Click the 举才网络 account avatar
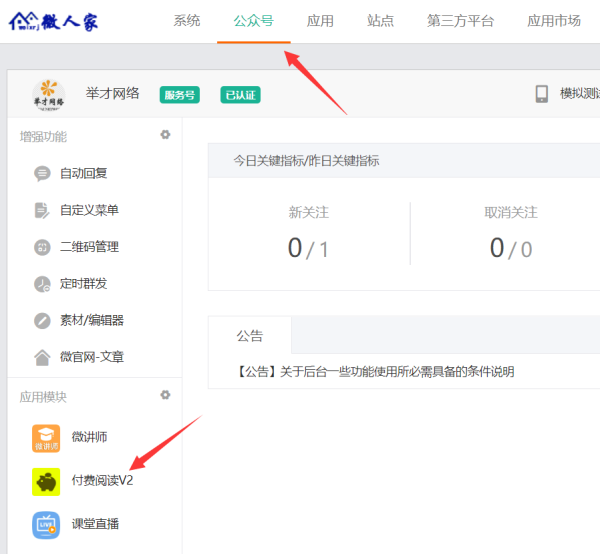The height and width of the screenshot is (554, 600). click(x=49, y=95)
